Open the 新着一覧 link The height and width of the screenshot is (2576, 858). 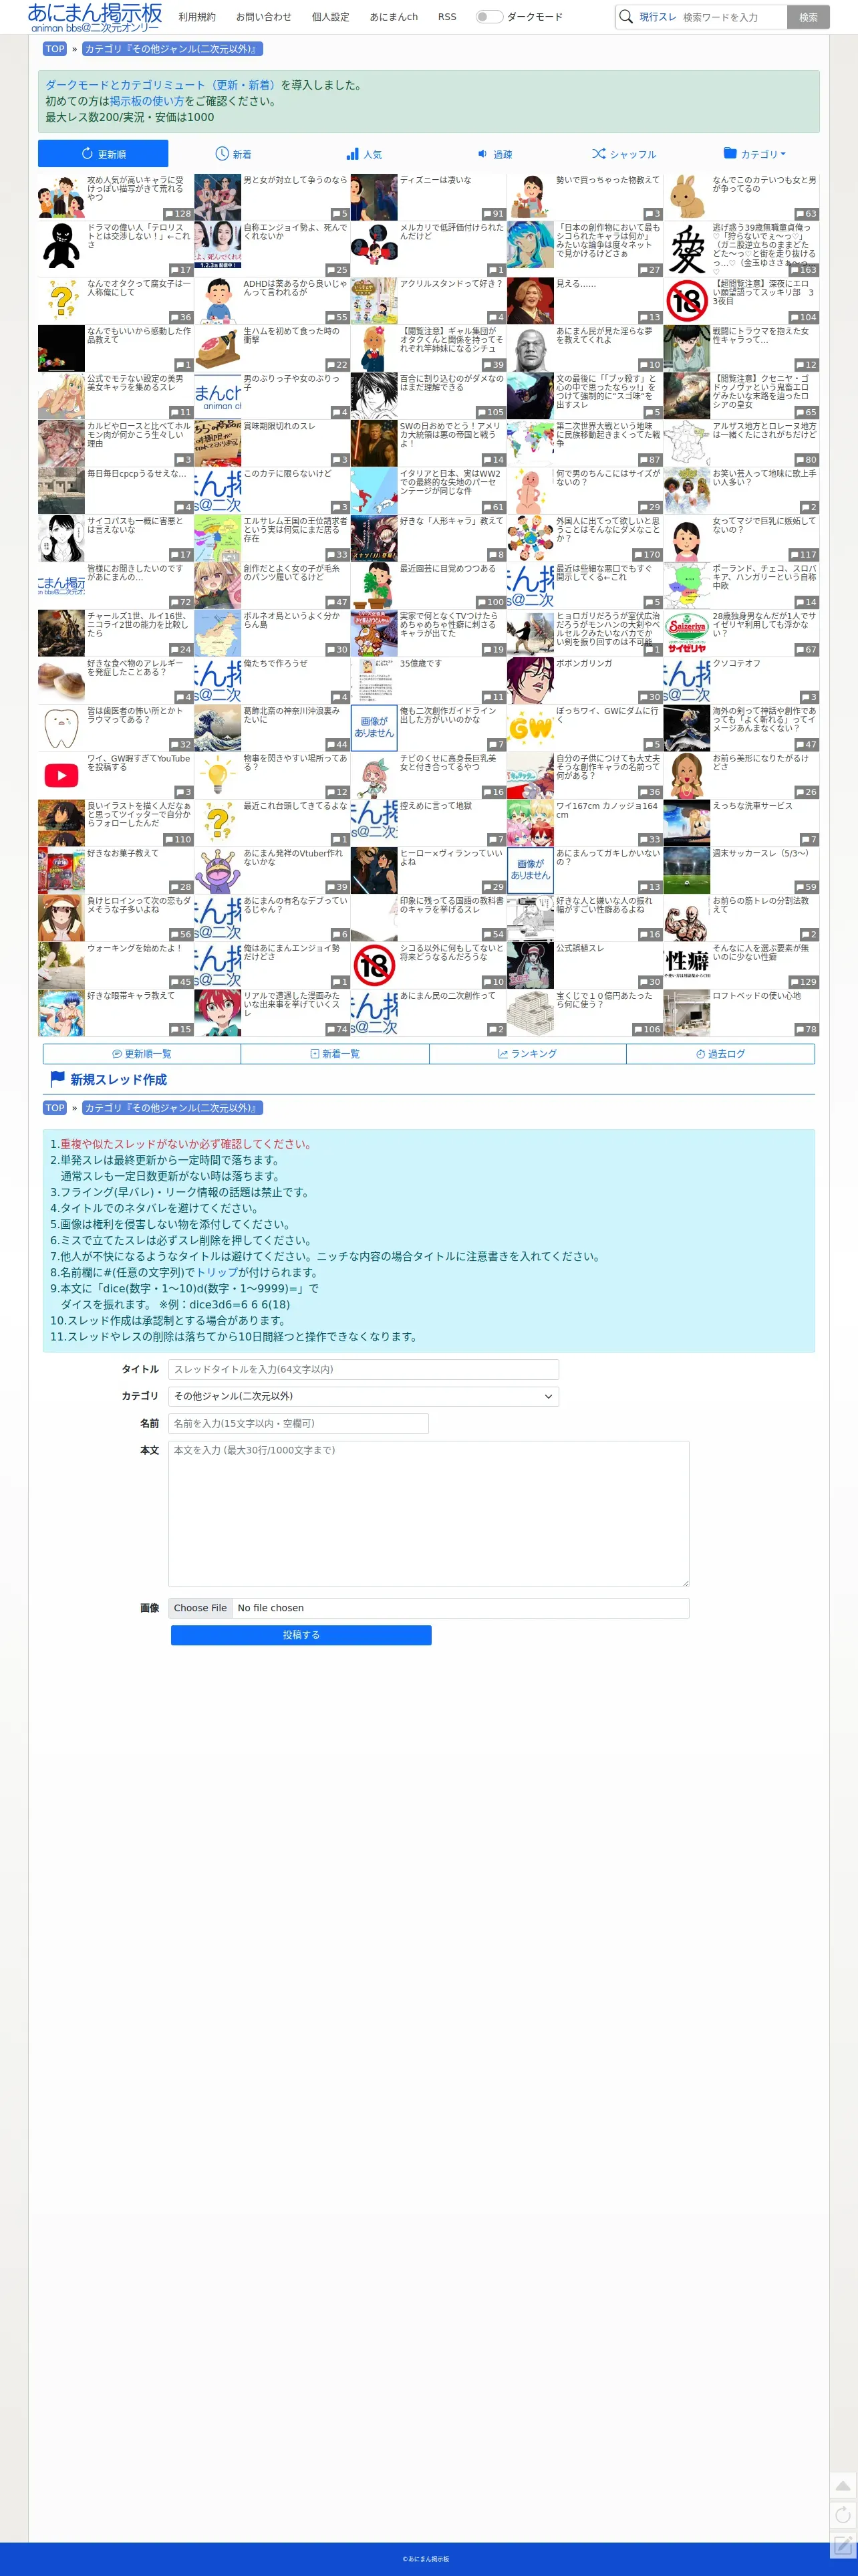coord(335,1054)
